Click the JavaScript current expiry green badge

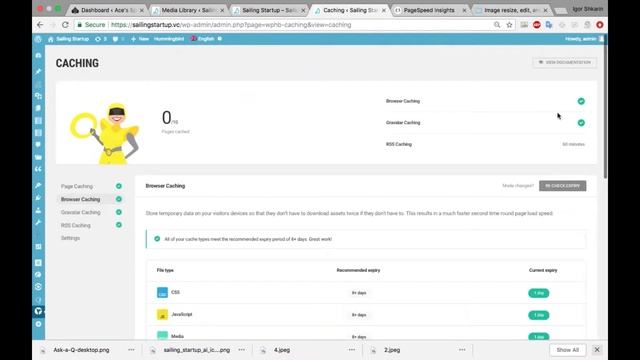[x=539, y=315]
